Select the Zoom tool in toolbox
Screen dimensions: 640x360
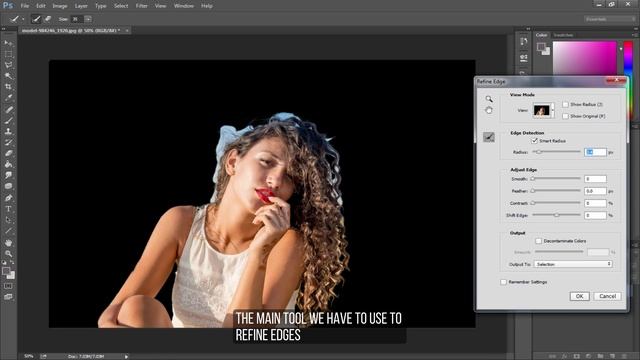pyautogui.click(x=8, y=253)
